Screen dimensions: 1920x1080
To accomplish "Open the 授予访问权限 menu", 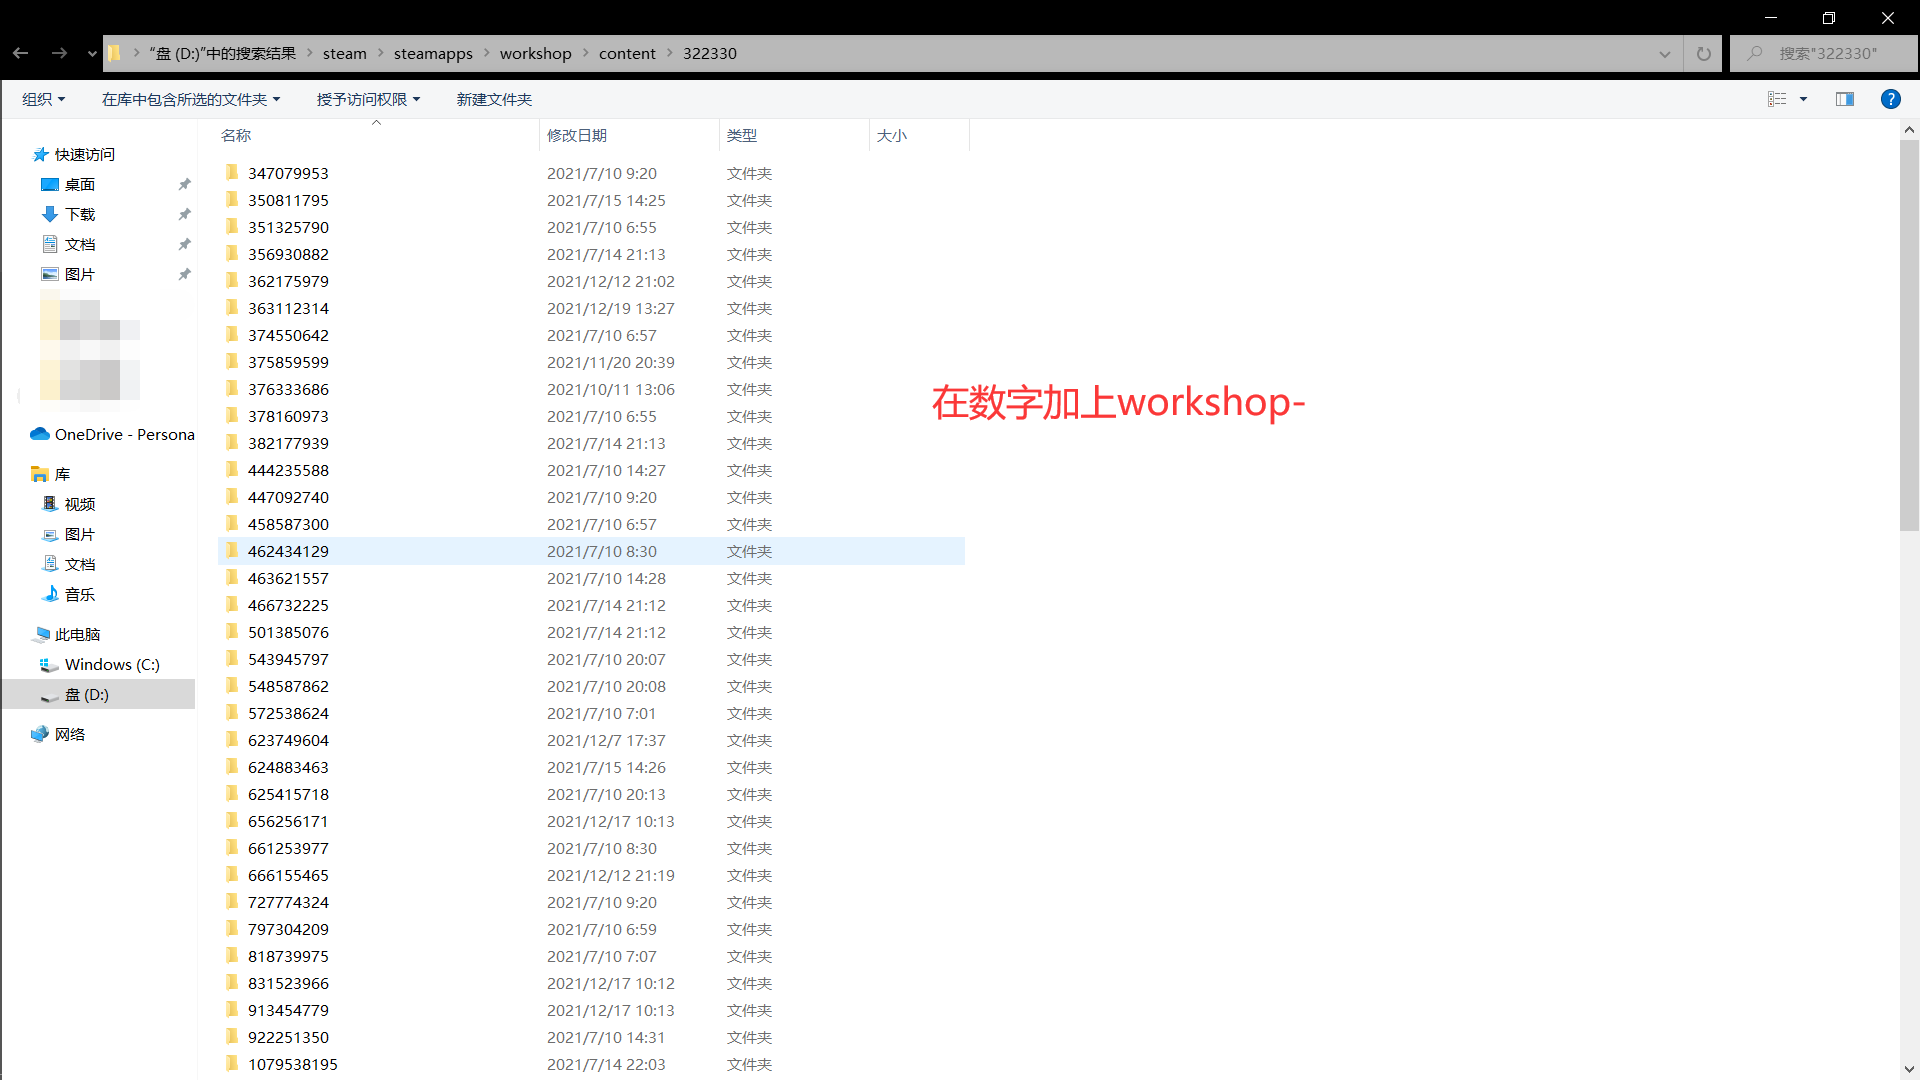I will (x=368, y=99).
